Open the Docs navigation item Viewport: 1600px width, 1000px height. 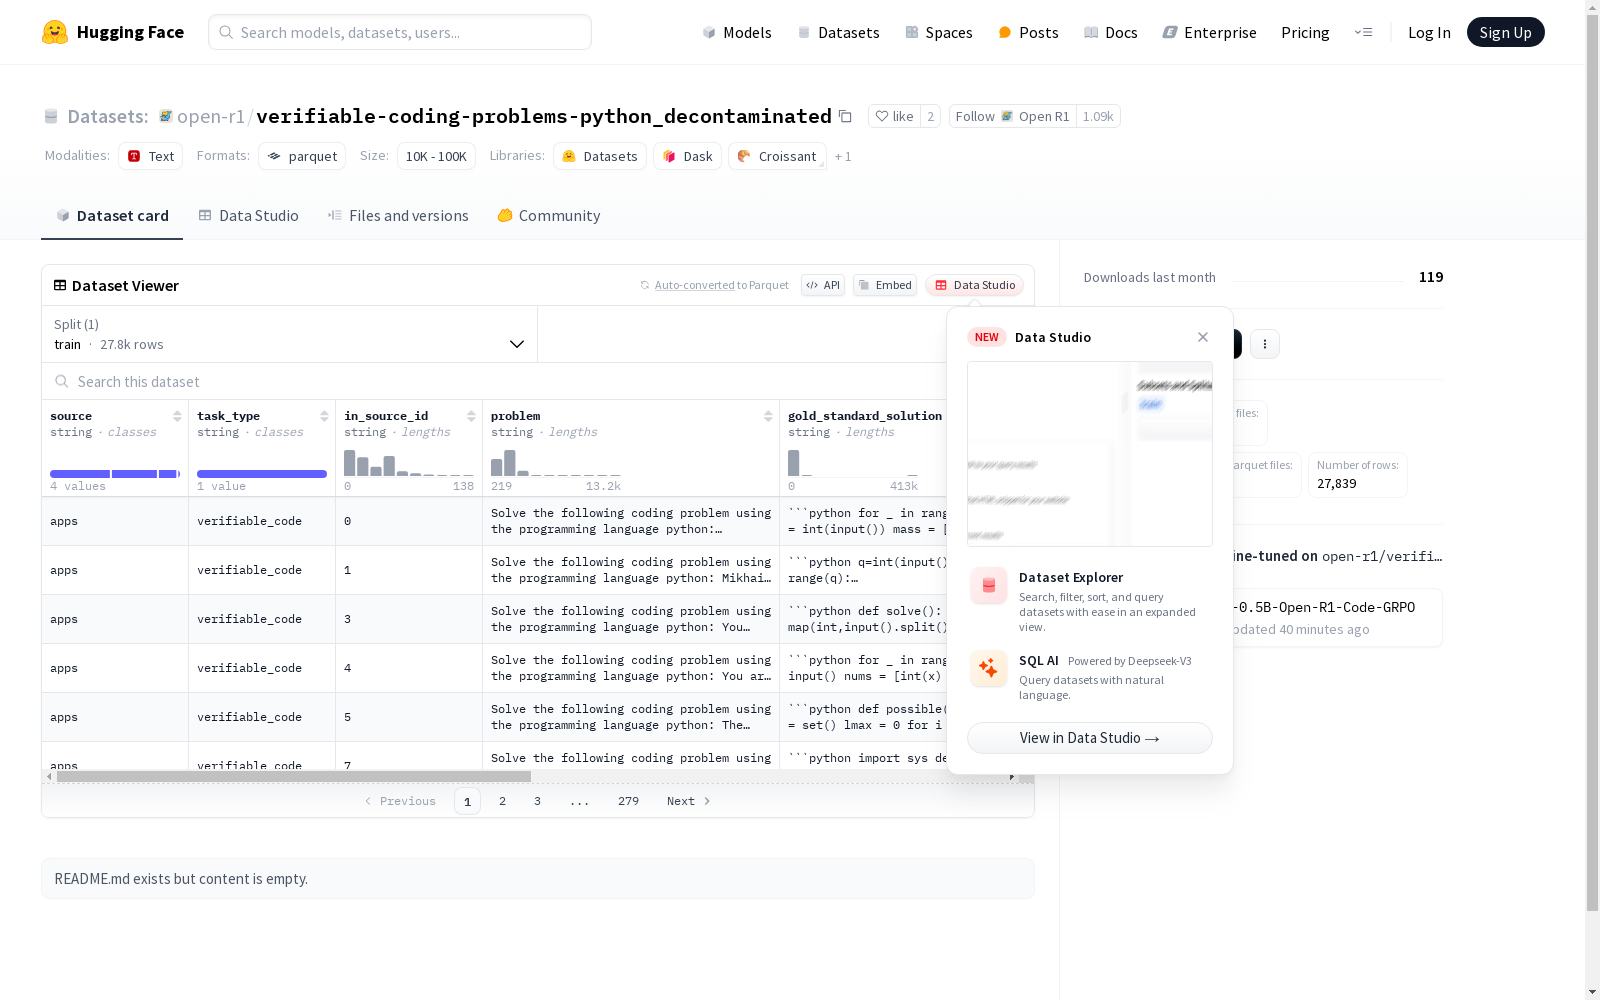tap(1111, 32)
